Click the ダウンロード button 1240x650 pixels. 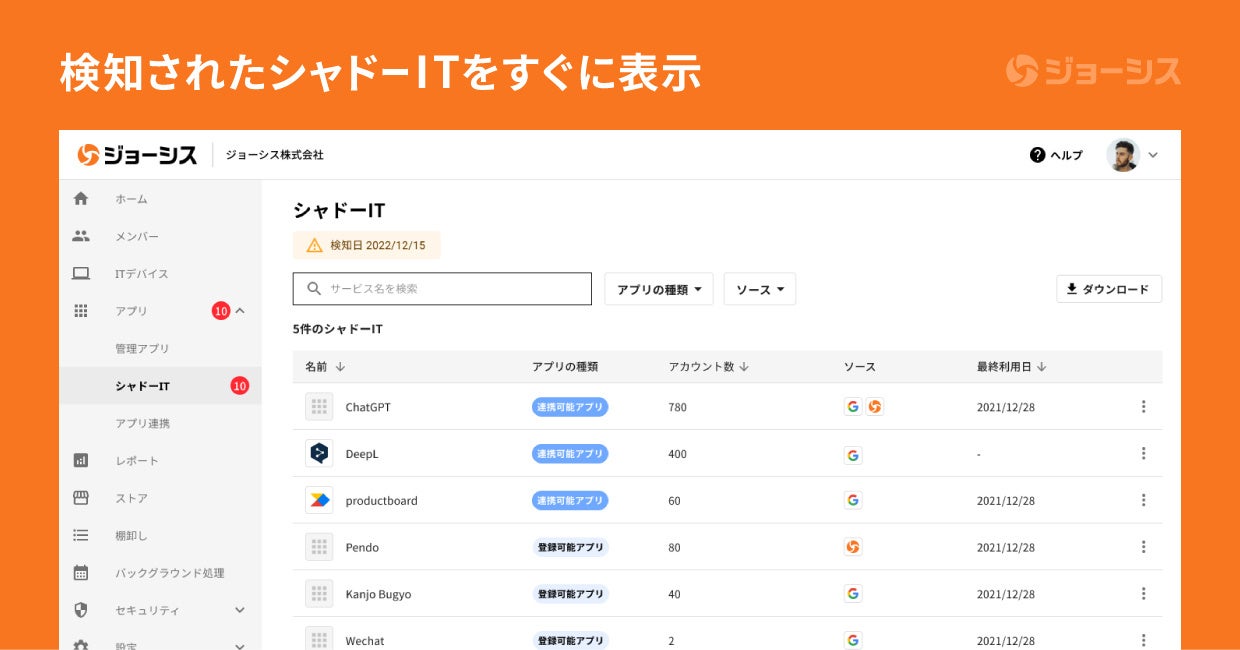(1109, 289)
